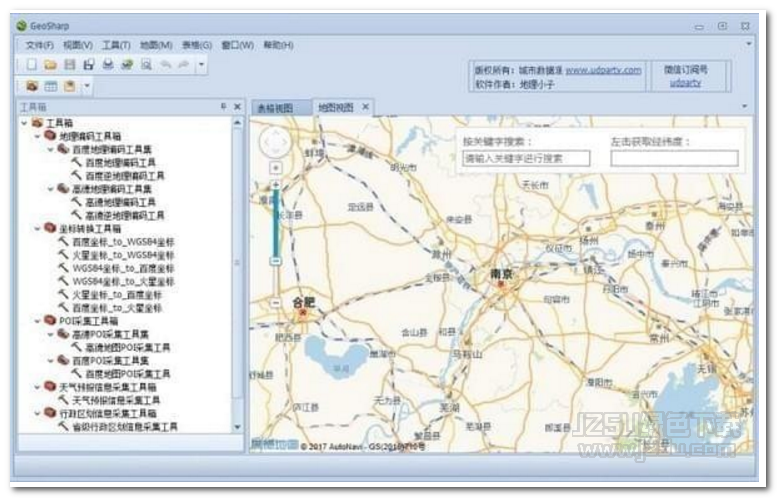
Task: Select the 高德地图POI采集工具 tool
Action: (128, 347)
